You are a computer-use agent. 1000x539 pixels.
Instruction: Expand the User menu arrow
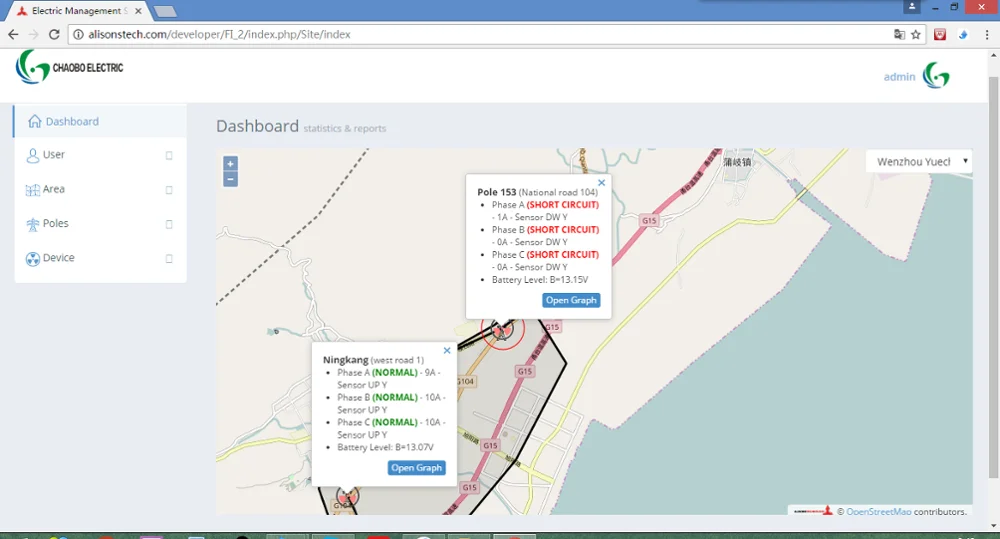169,155
